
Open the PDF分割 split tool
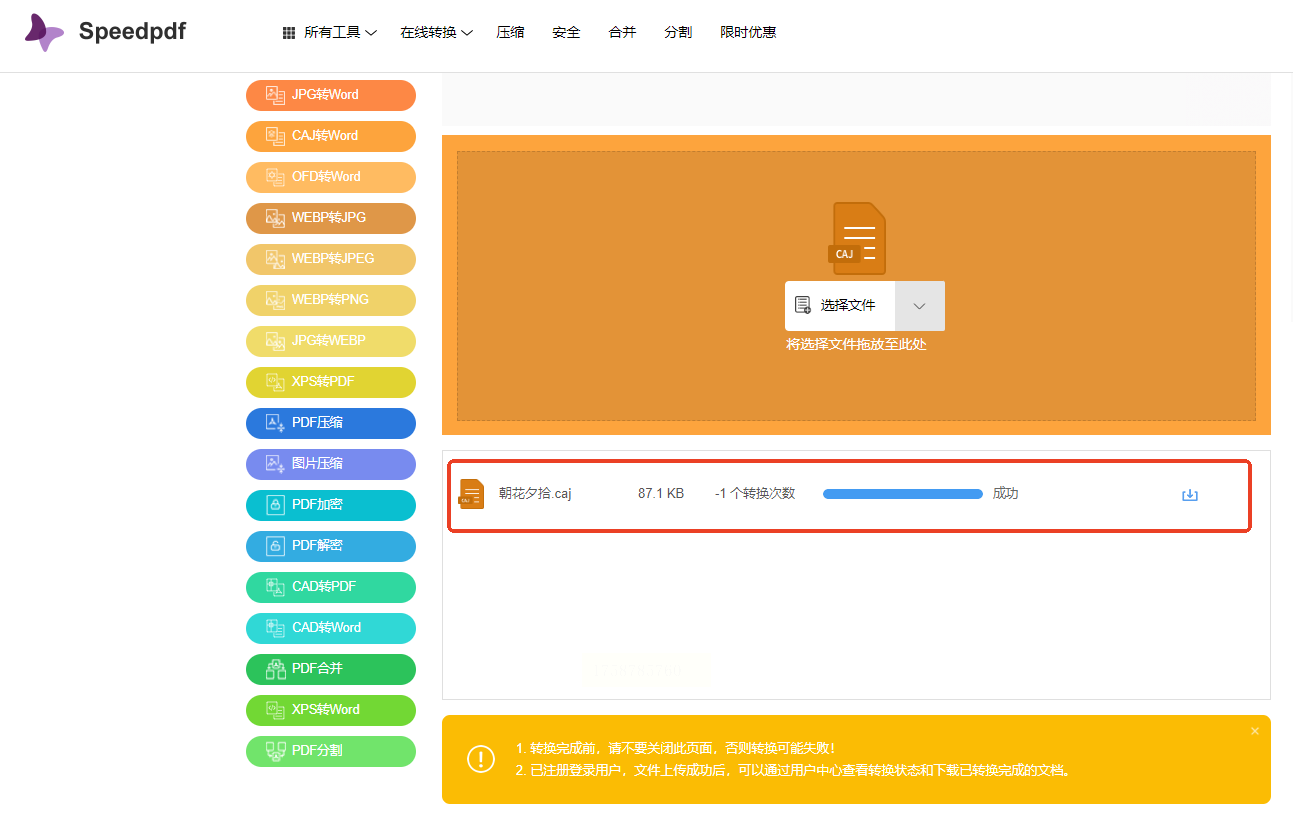330,751
